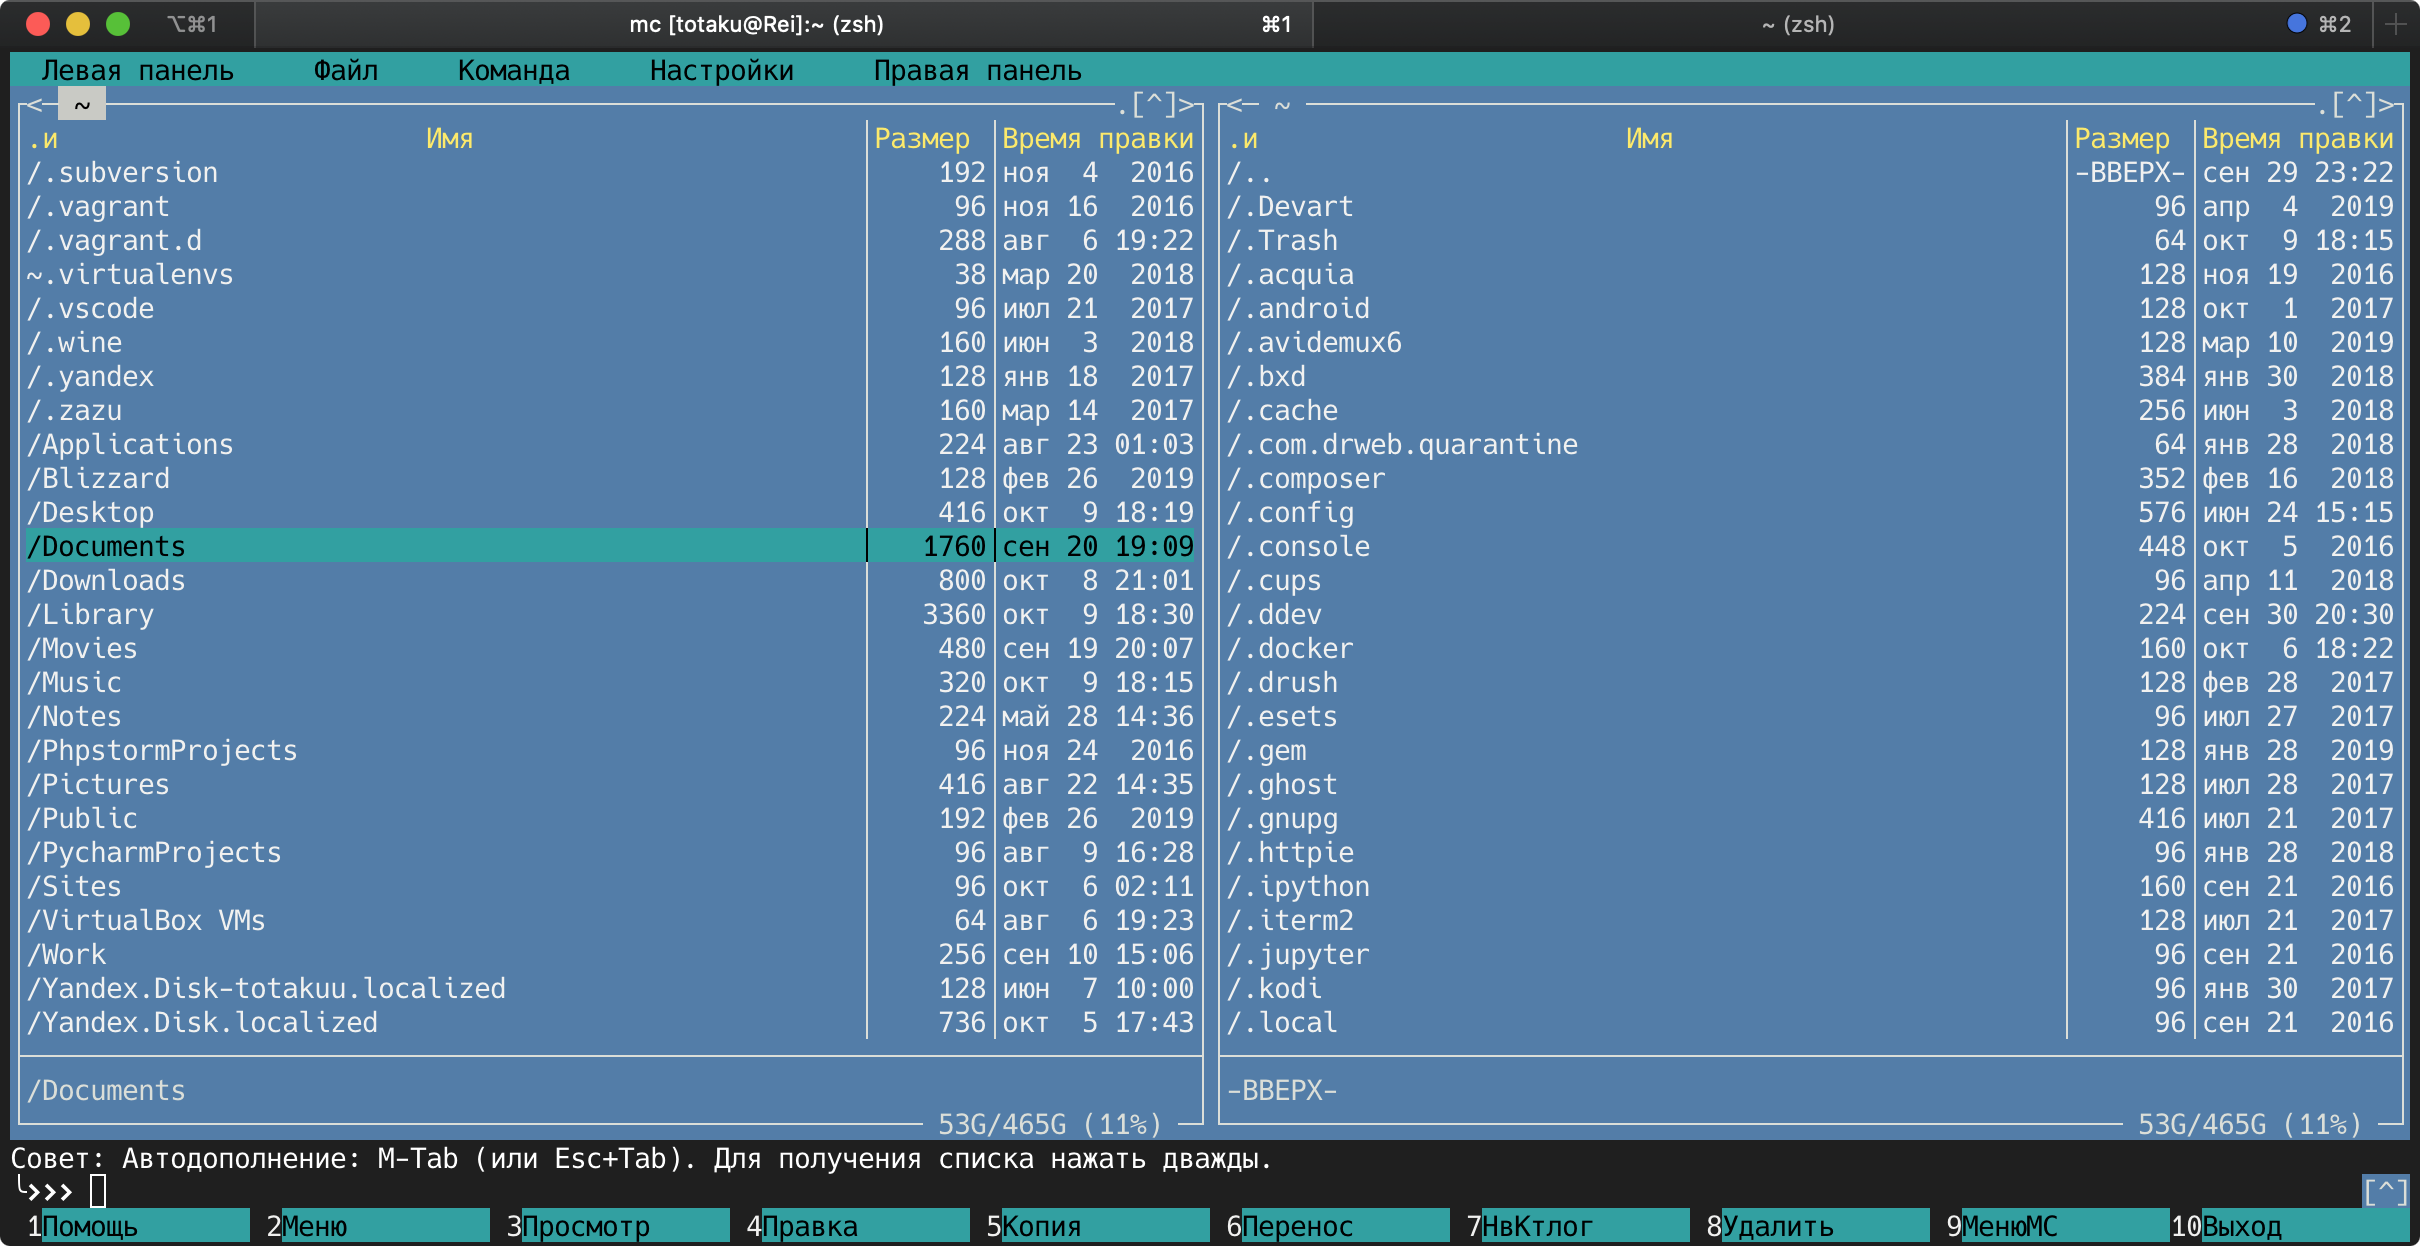
Task: Click the 10Выход function key button
Action: pyautogui.click(x=2290, y=1226)
